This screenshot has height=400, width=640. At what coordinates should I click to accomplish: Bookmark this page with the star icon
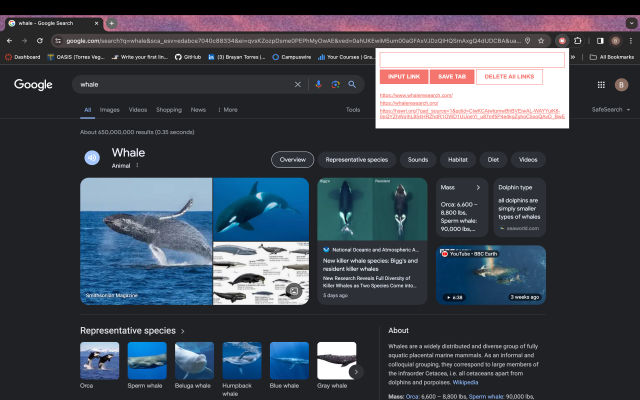click(541, 41)
